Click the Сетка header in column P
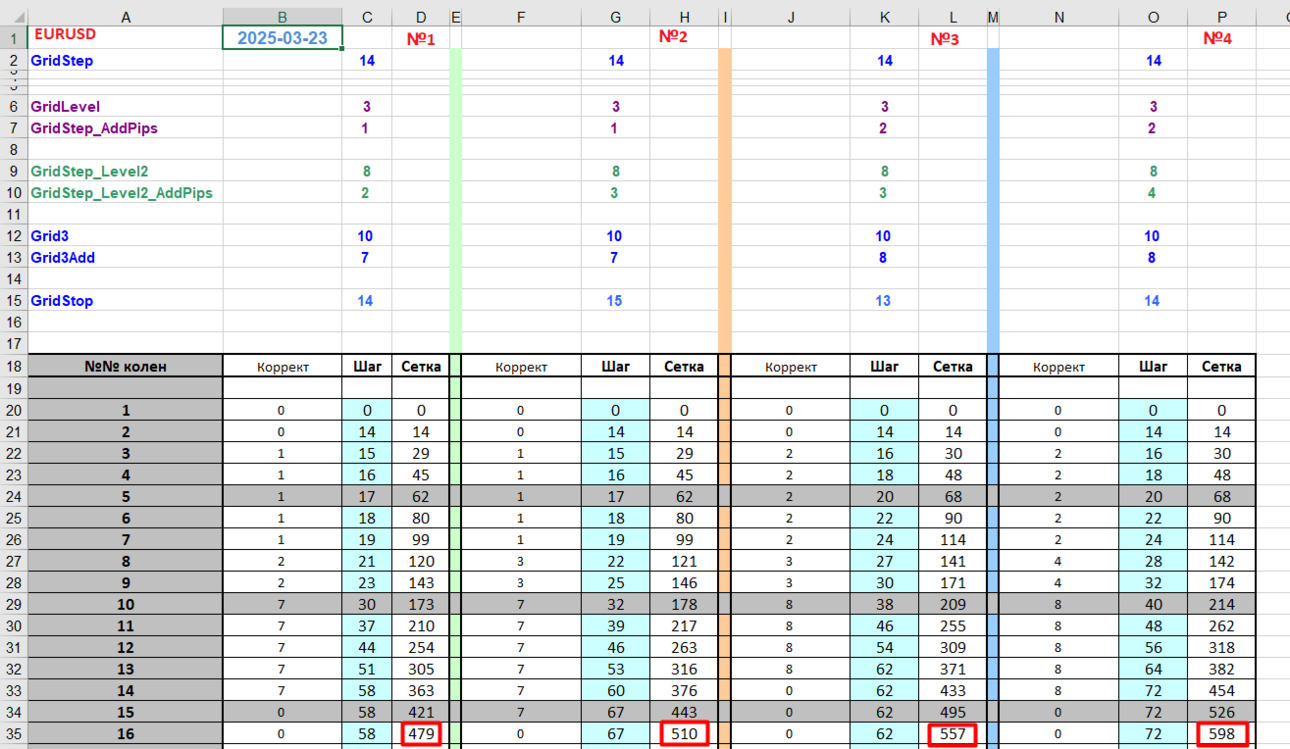 (1222, 366)
